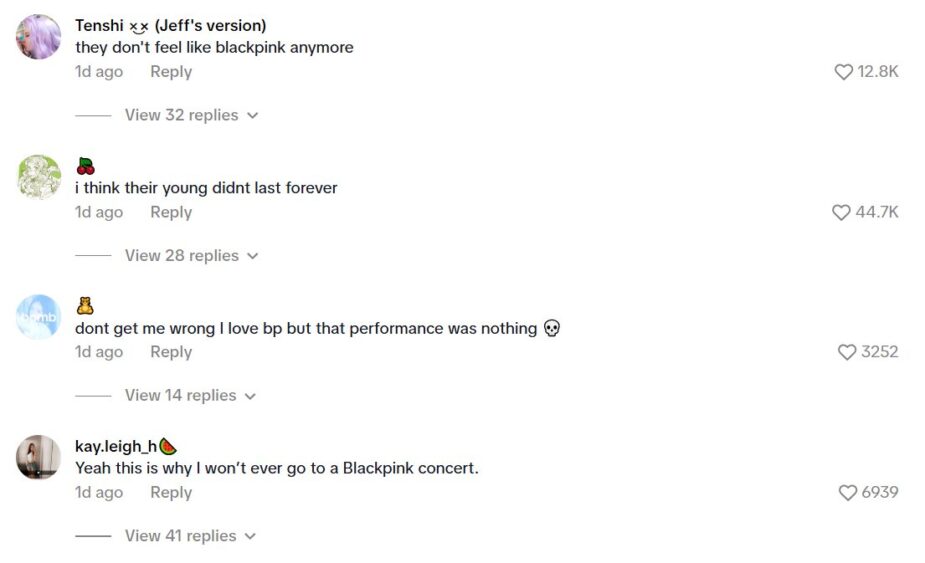Open Tenshi's purple-haired profile avatar

click(x=39, y=37)
